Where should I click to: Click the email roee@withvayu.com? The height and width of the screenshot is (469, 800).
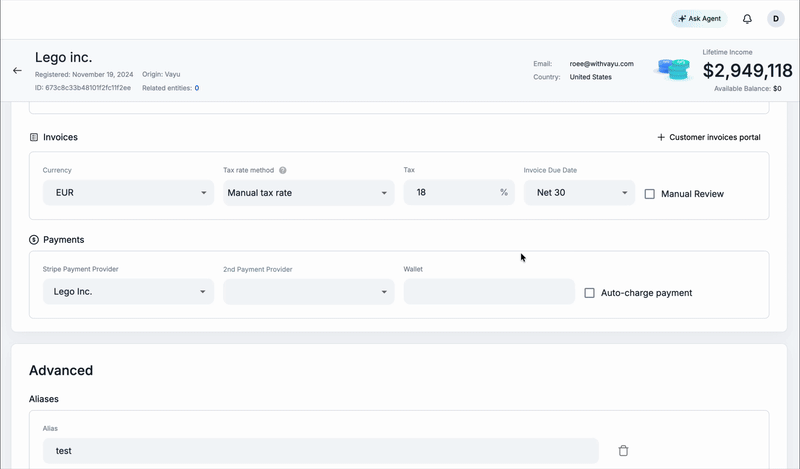pyautogui.click(x=602, y=64)
